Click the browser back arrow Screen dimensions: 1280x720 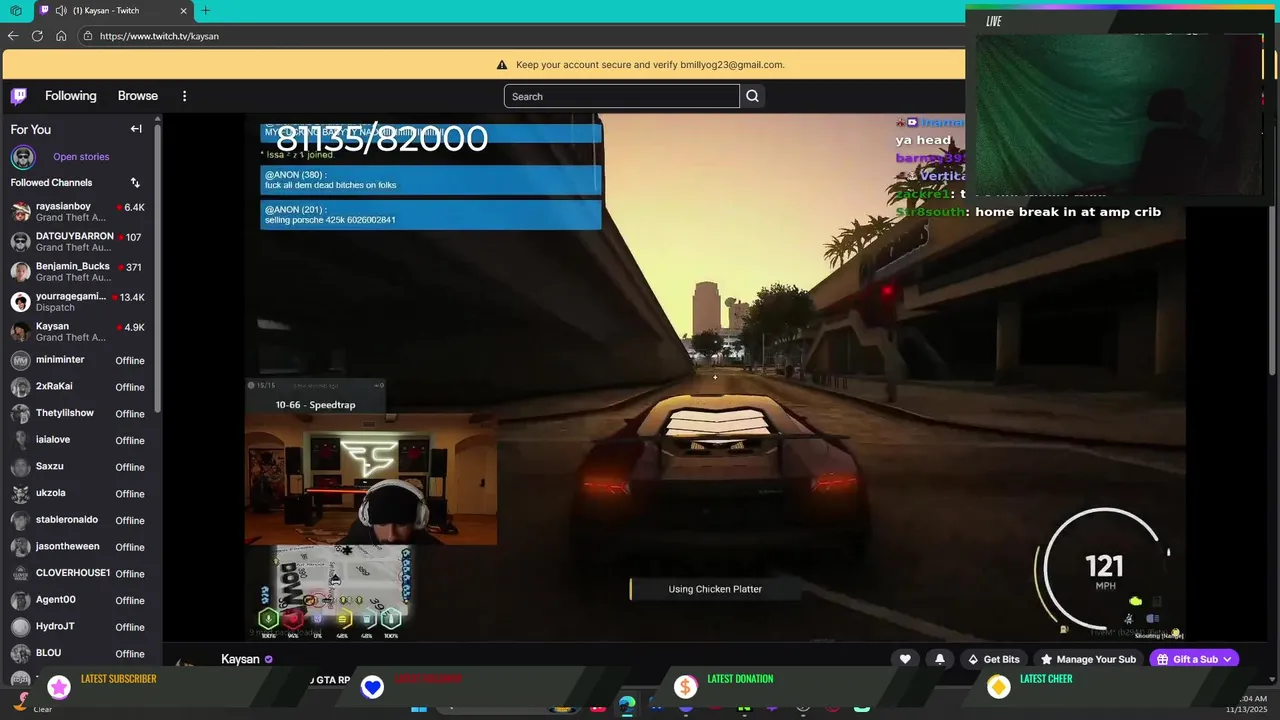click(13, 36)
